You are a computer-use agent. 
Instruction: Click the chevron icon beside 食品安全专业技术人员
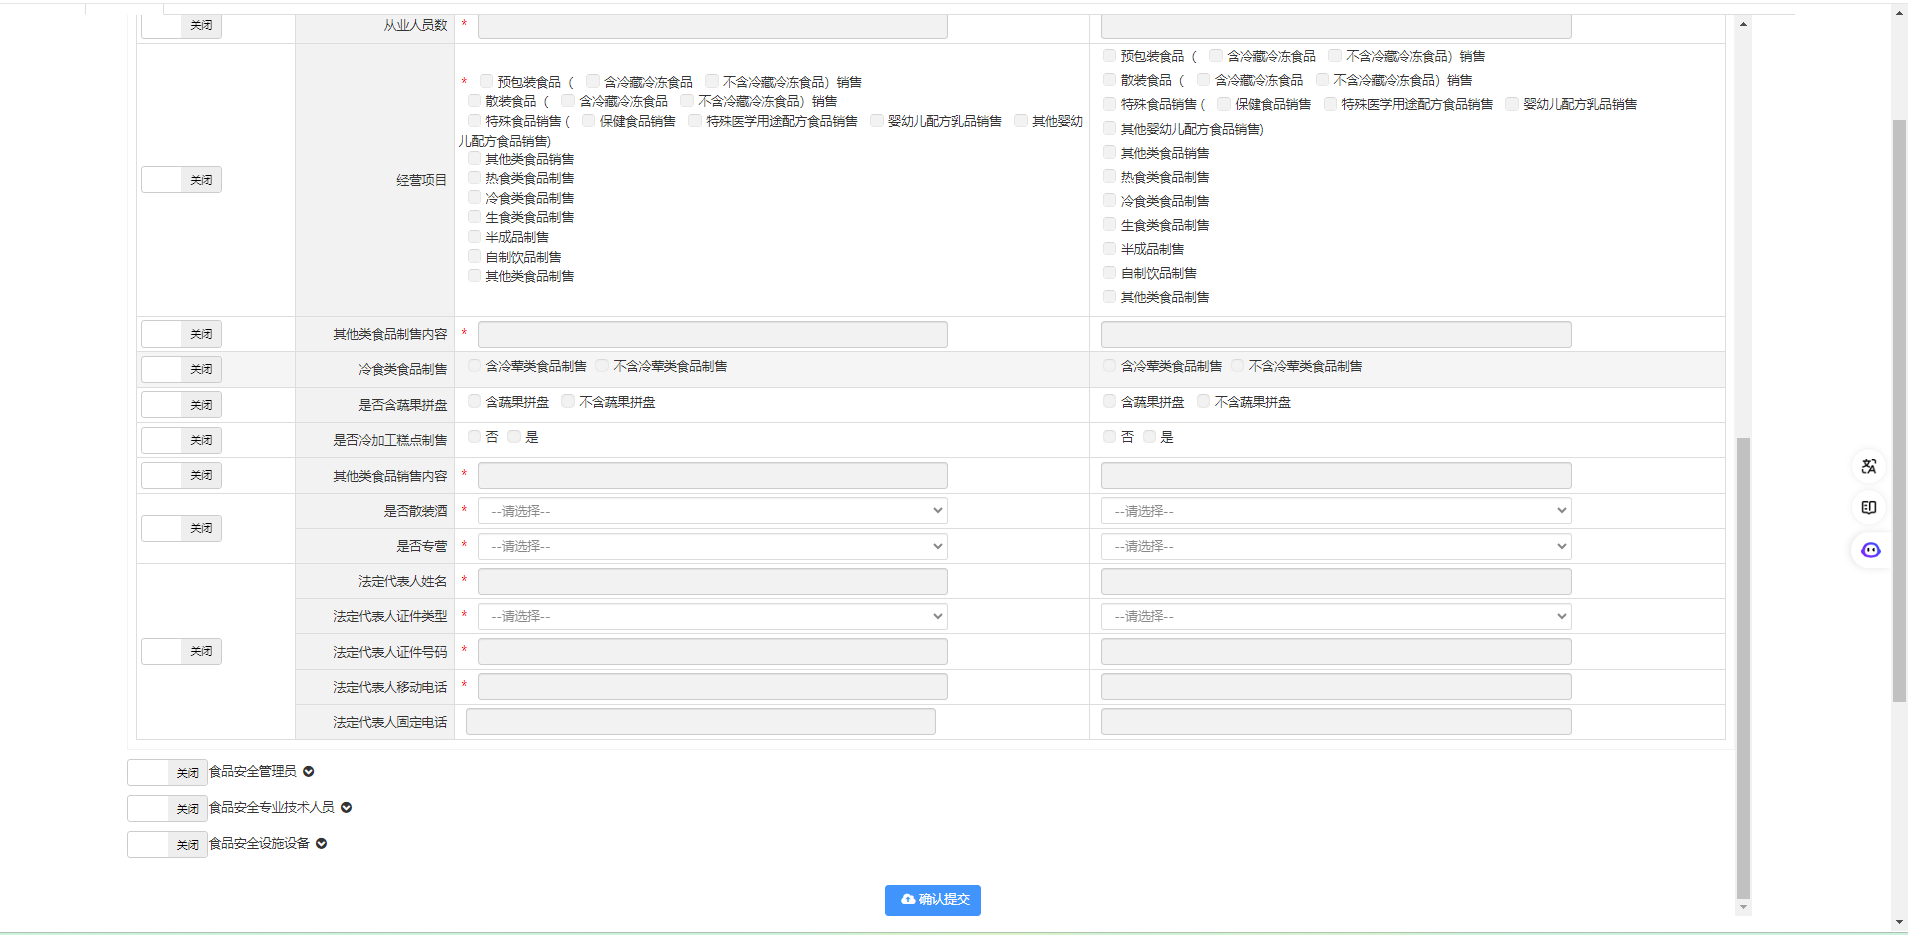[346, 808]
